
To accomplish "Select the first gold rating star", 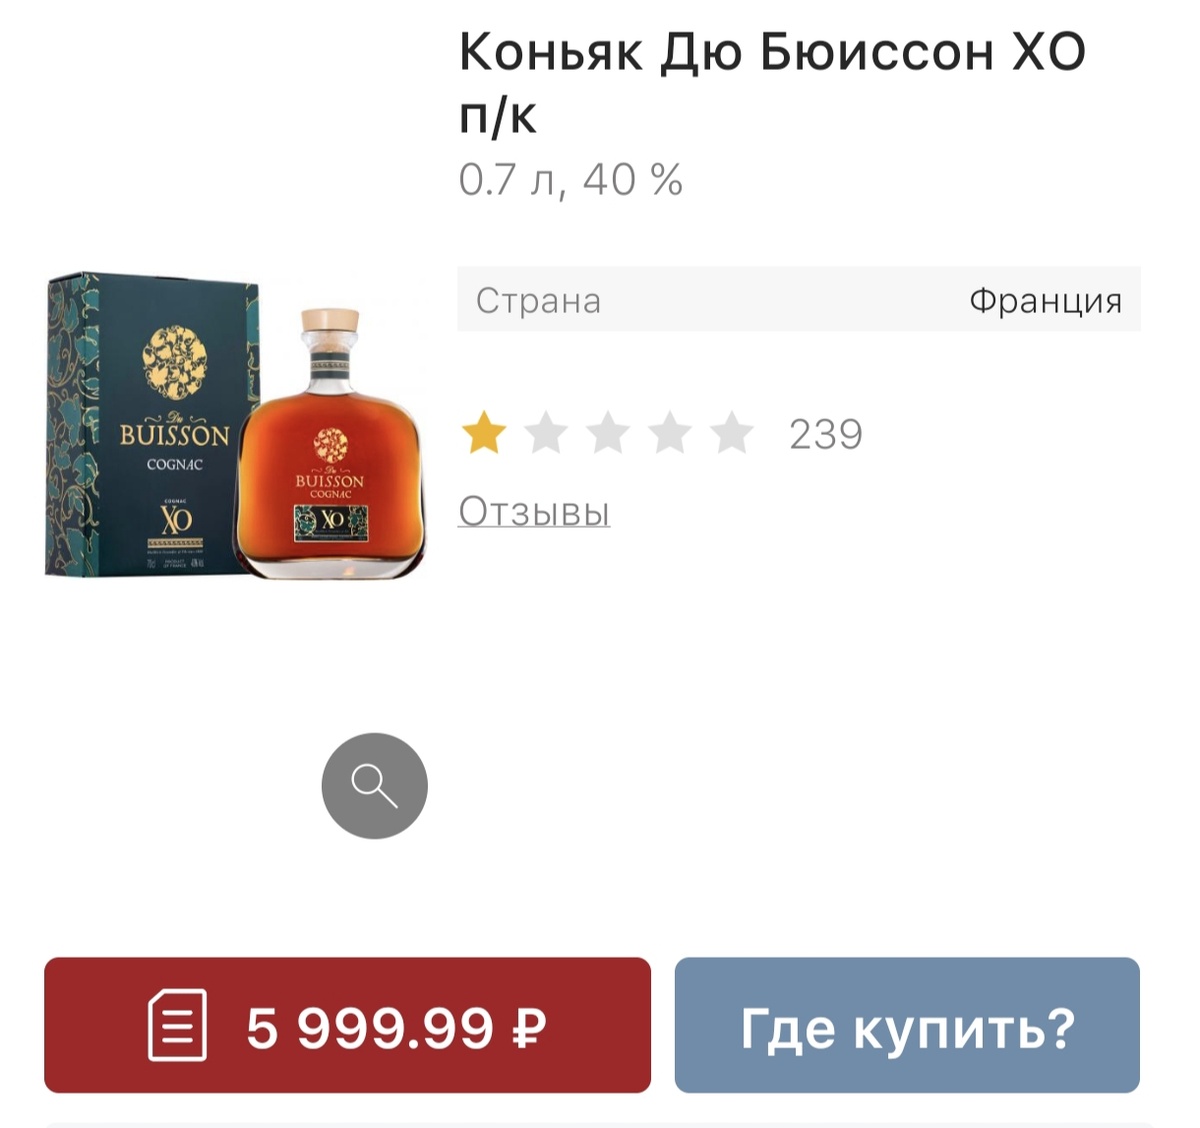I will [484, 433].
